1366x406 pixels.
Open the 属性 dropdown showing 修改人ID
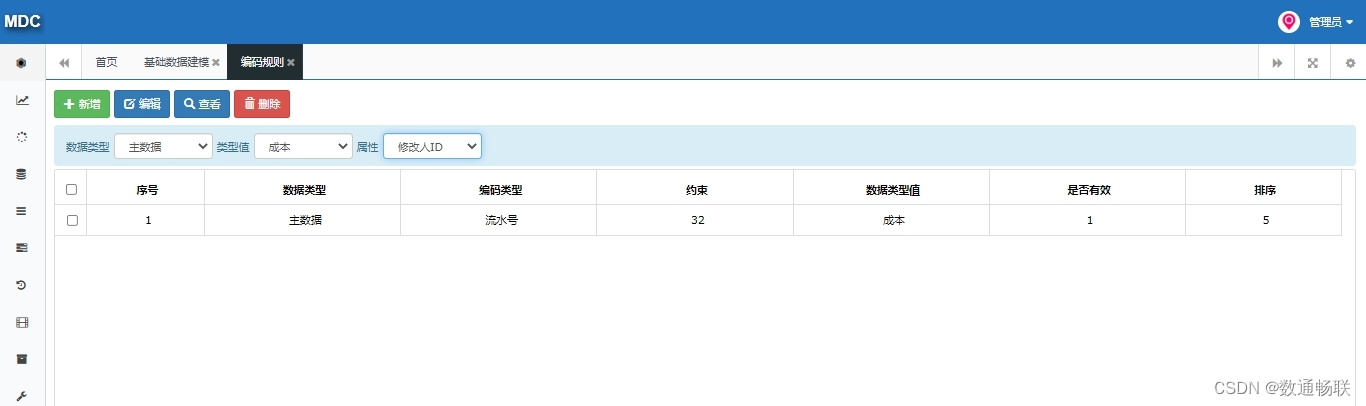point(432,147)
